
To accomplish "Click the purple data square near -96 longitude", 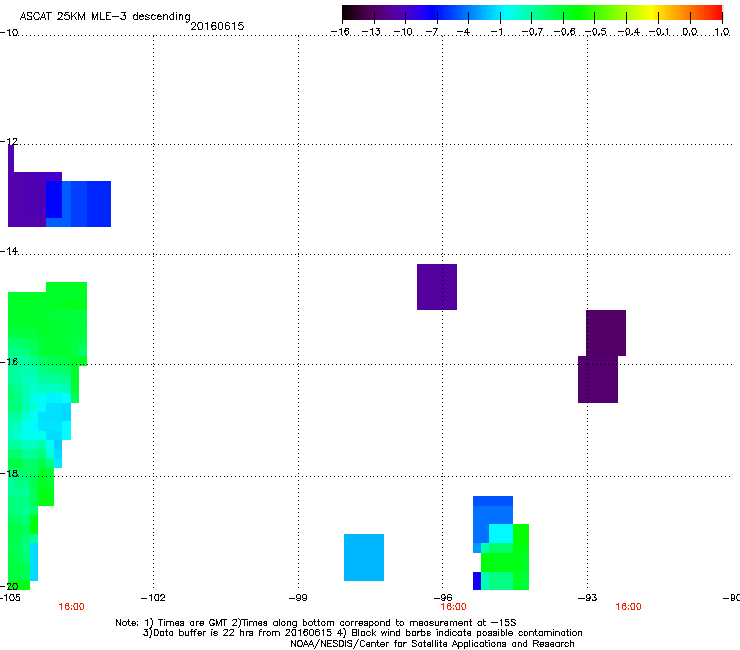I will pos(437,287).
